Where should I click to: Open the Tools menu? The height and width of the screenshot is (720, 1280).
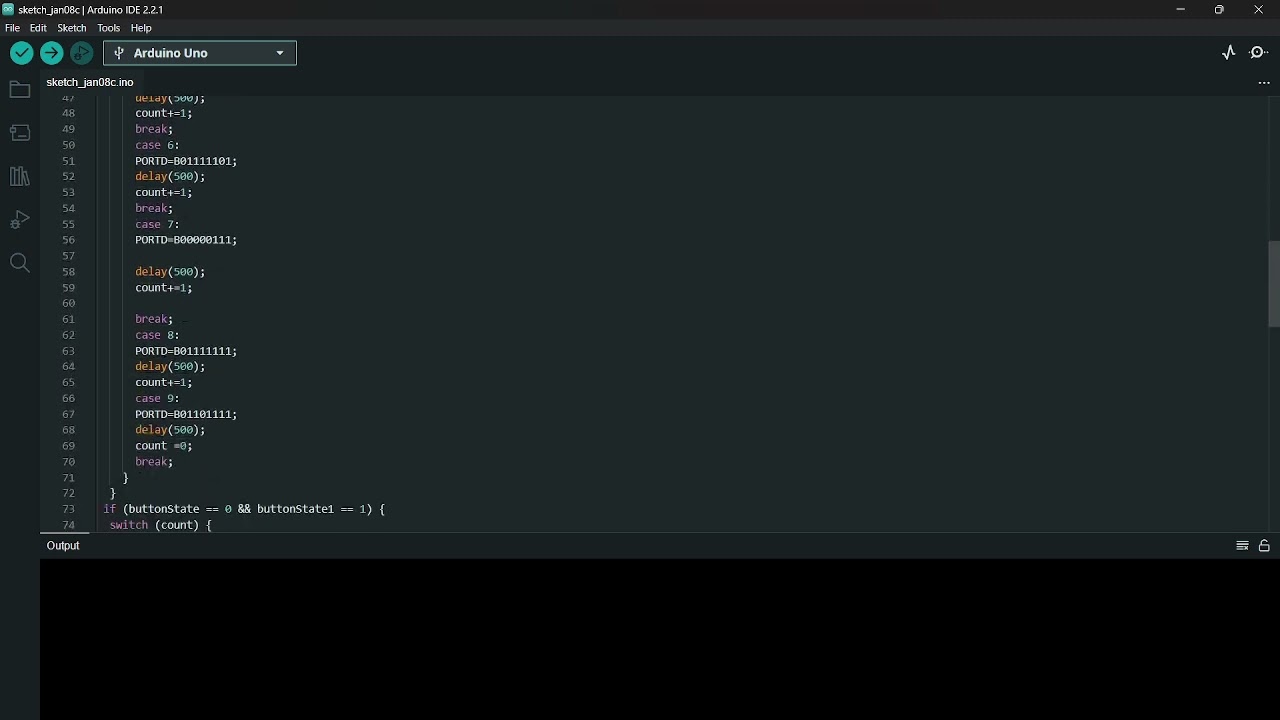point(109,28)
